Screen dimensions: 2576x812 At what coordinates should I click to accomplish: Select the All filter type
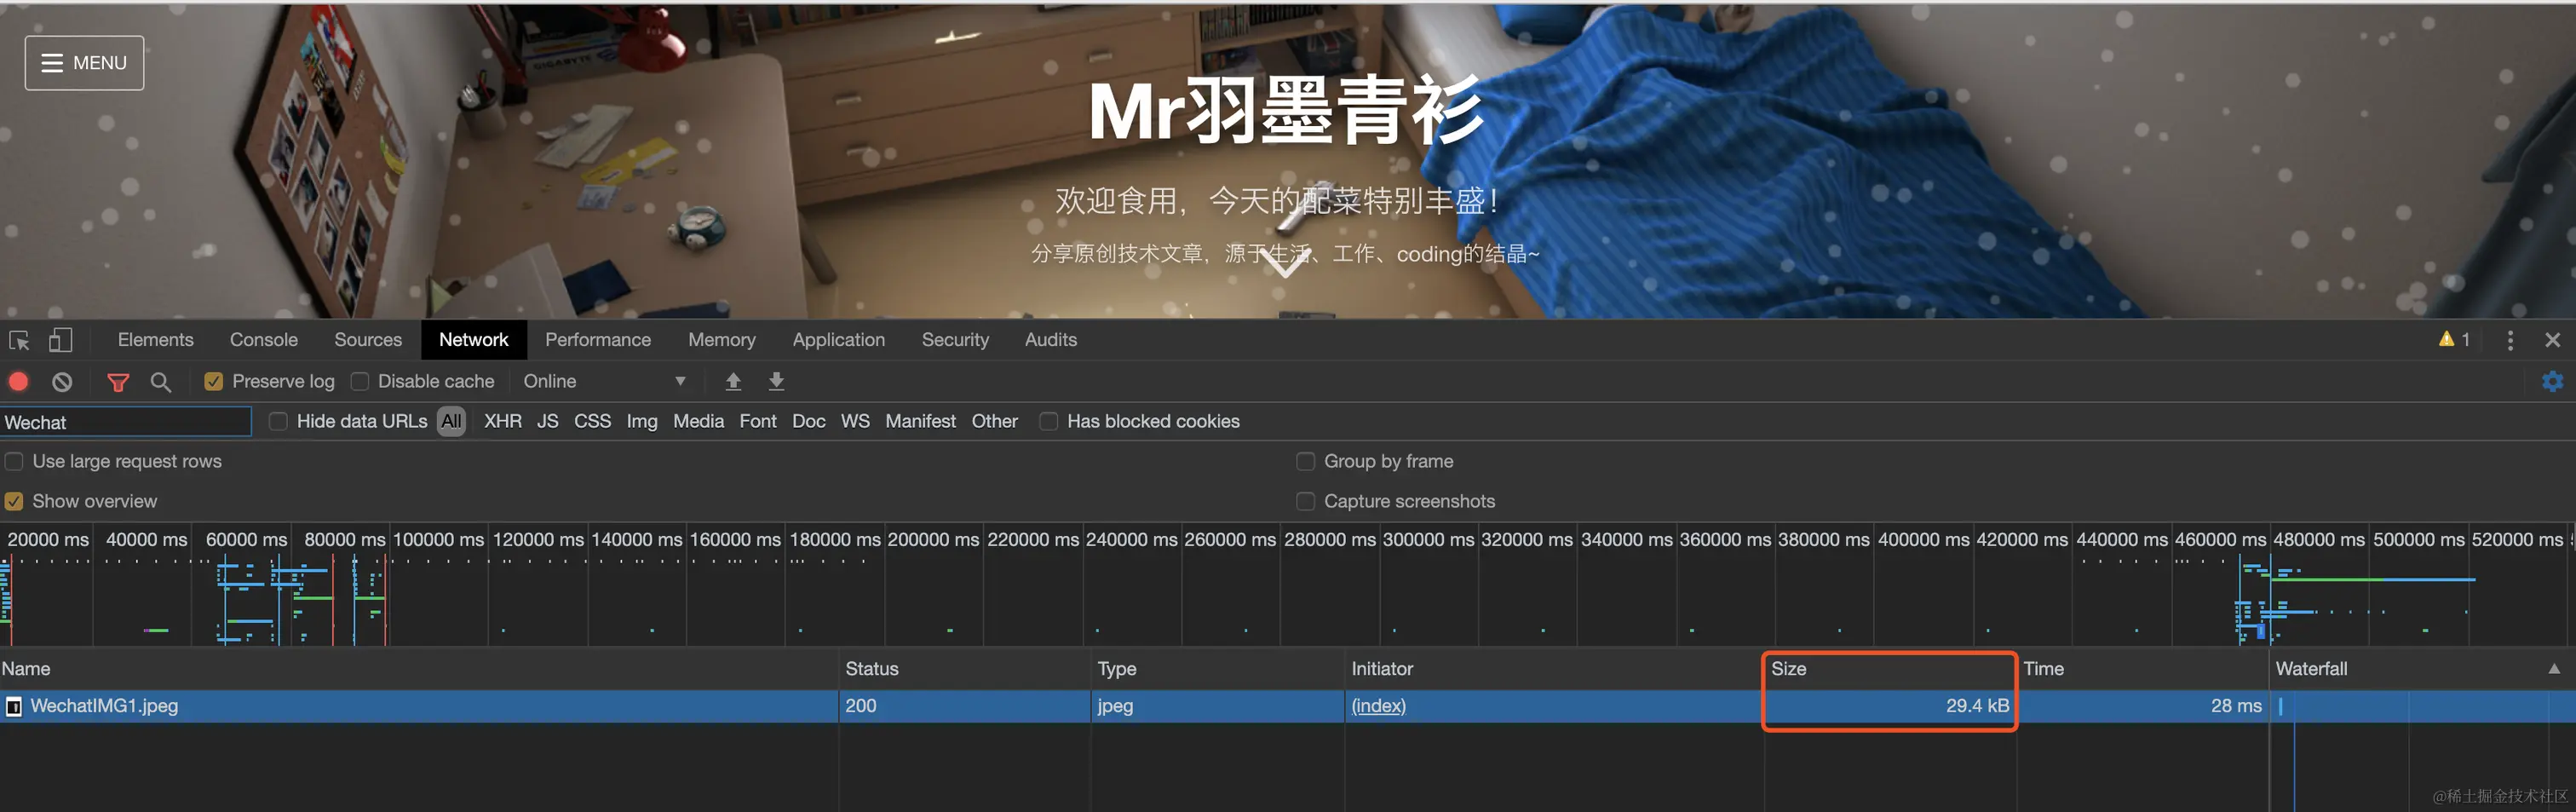point(452,422)
